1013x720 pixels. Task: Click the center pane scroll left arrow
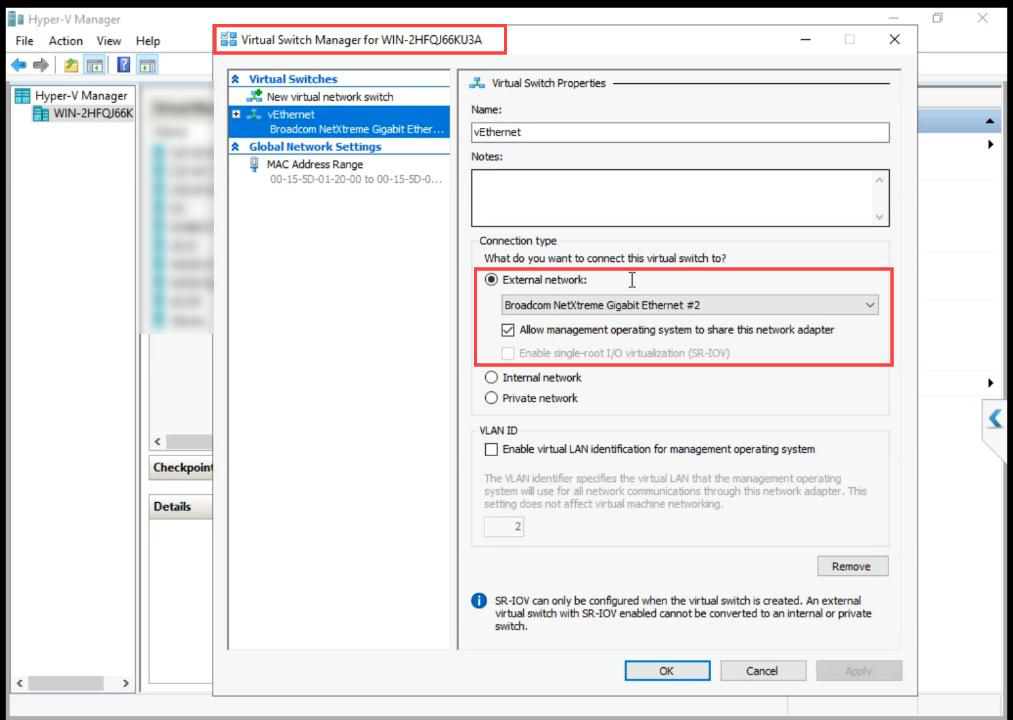[x=158, y=441]
